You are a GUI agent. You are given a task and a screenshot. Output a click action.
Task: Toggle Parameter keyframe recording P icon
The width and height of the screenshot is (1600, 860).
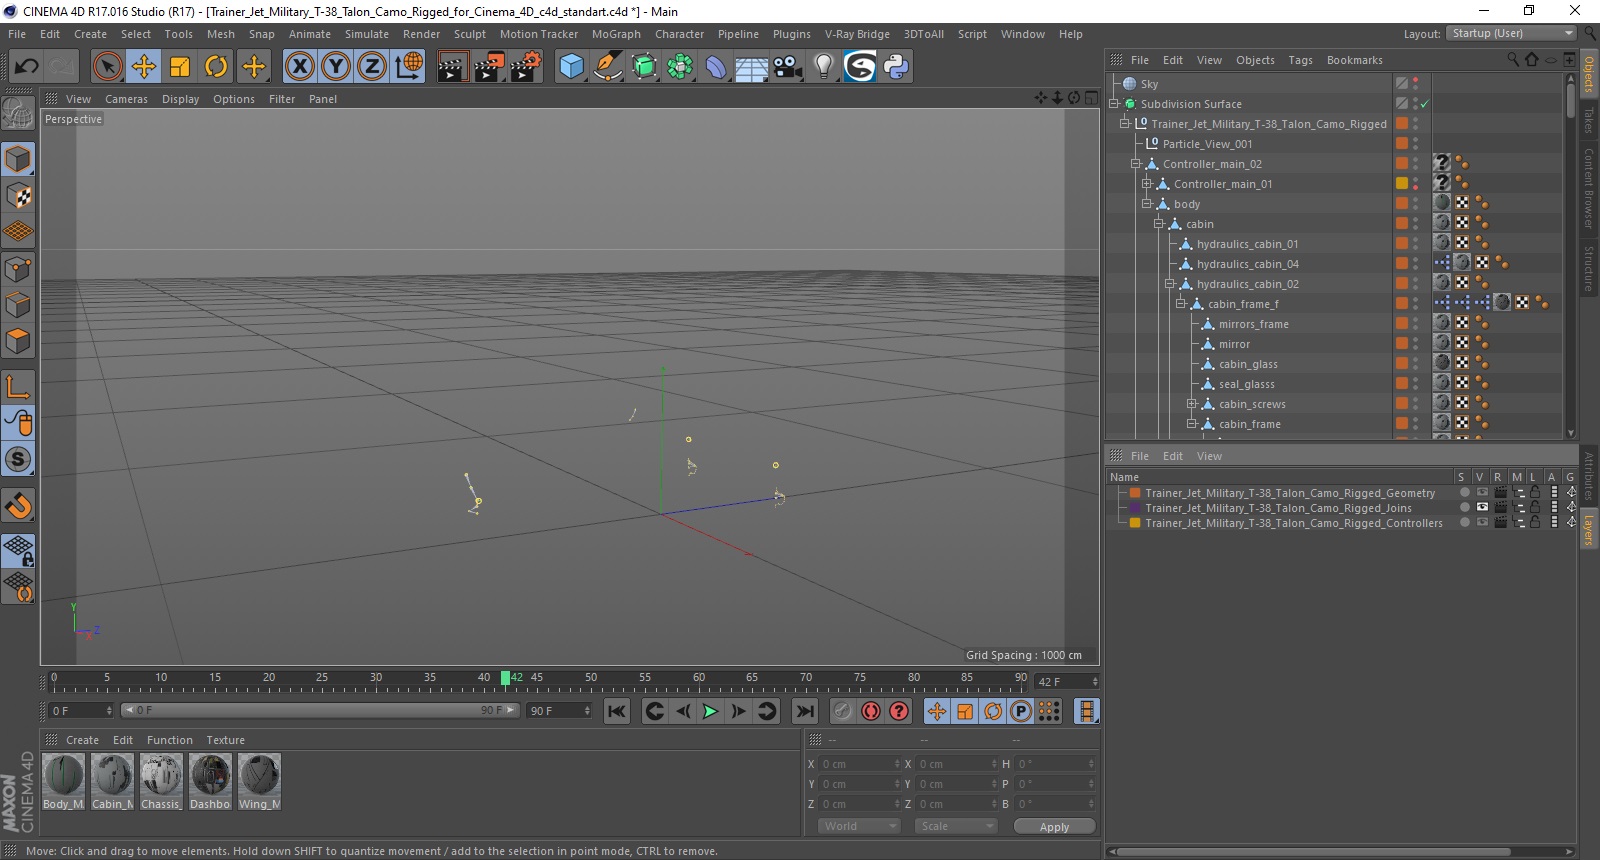(x=1021, y=711)
